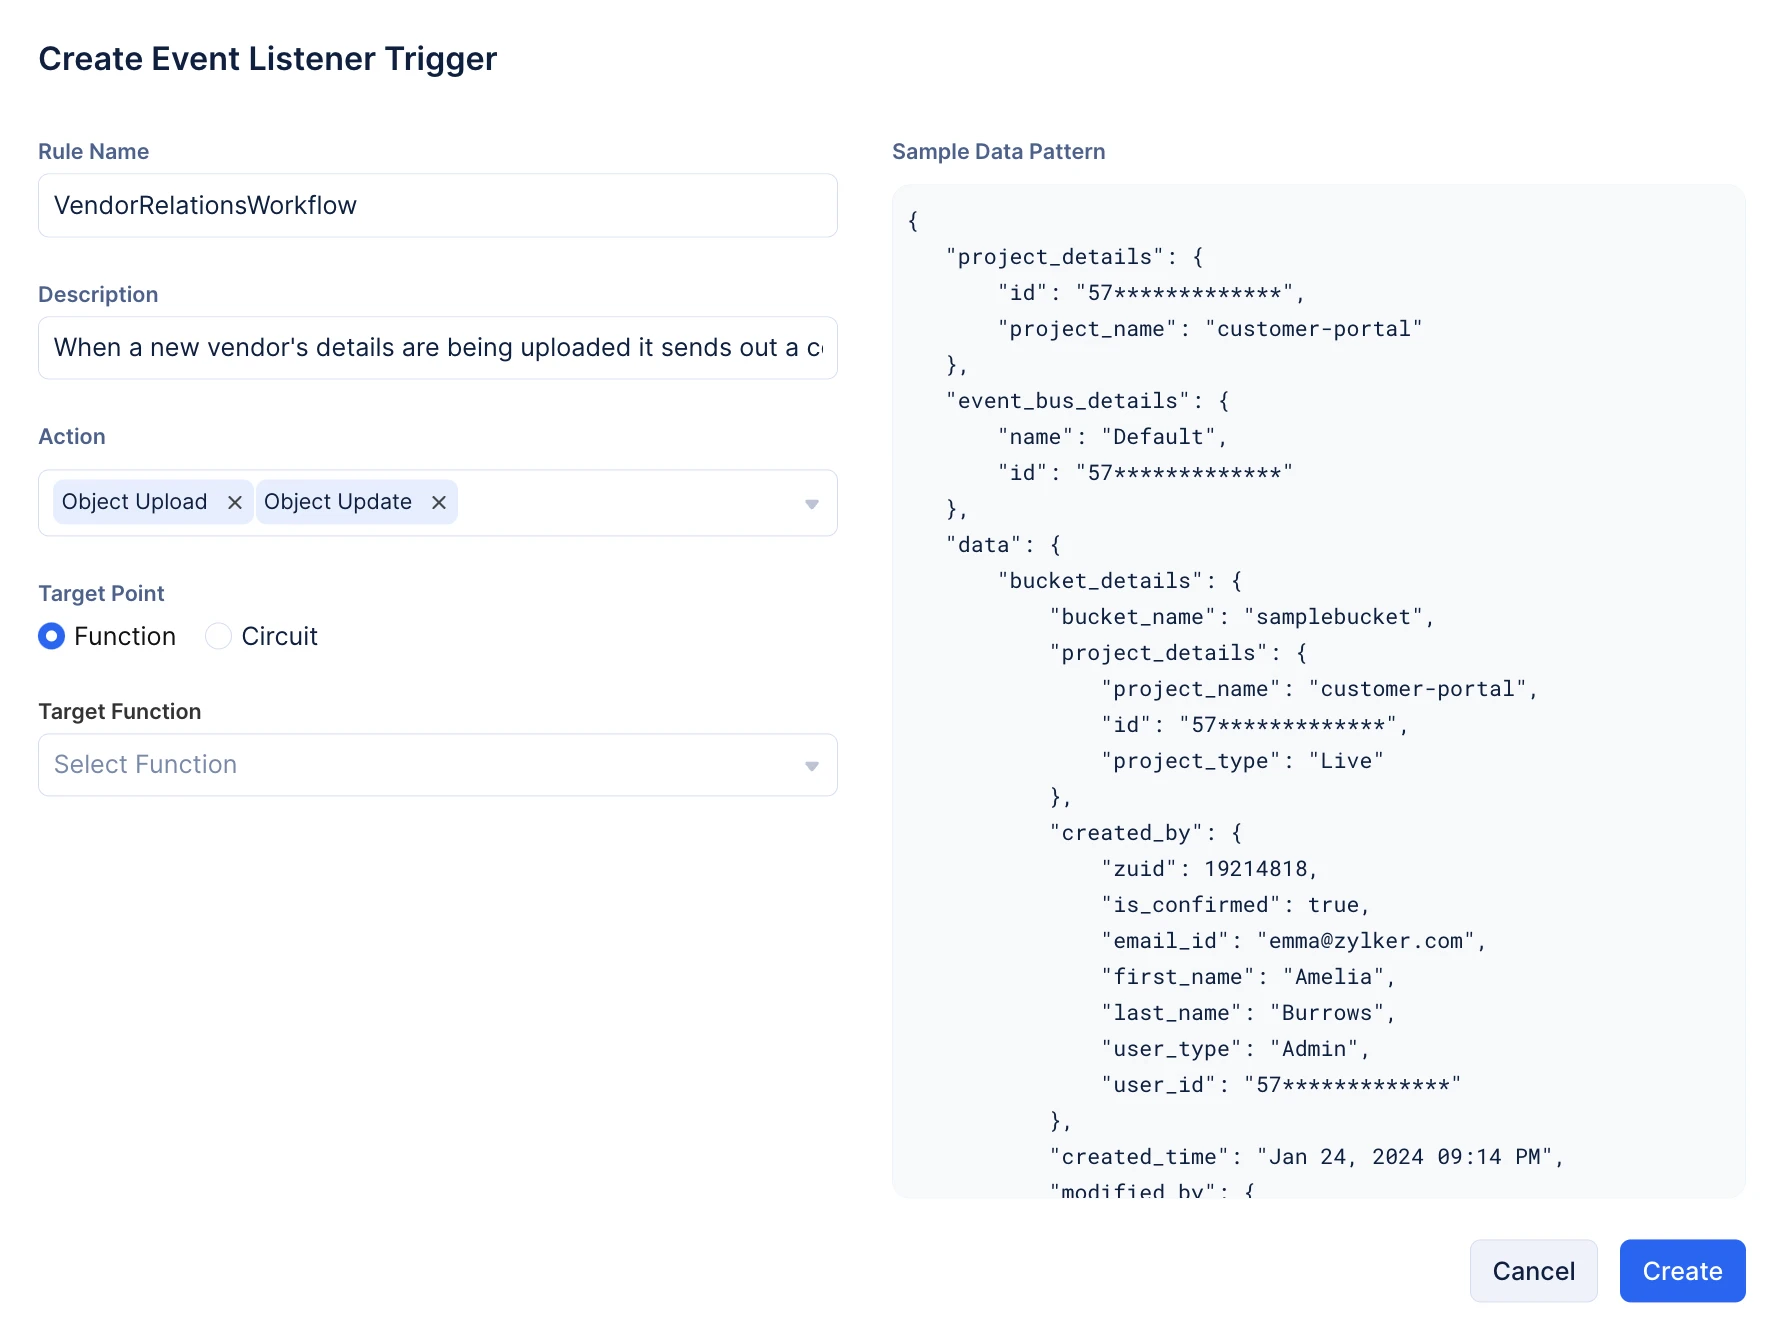
Task: Click the "user_id" JSON line
Action: (1282, 1085)
